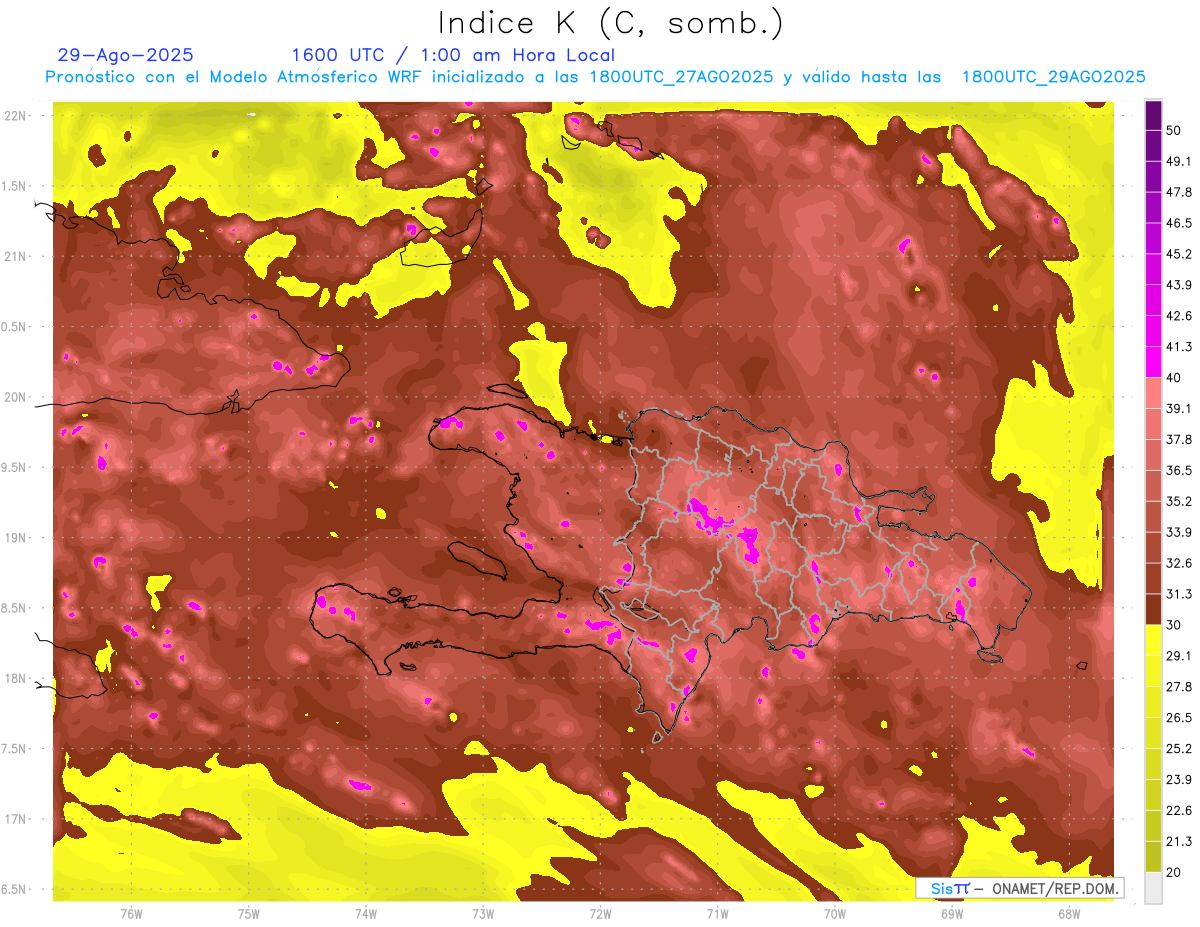Image resolution: width=1200 pixels, height=927 pixels.
Task: Click the legend value '30'
Action: 1174,625
